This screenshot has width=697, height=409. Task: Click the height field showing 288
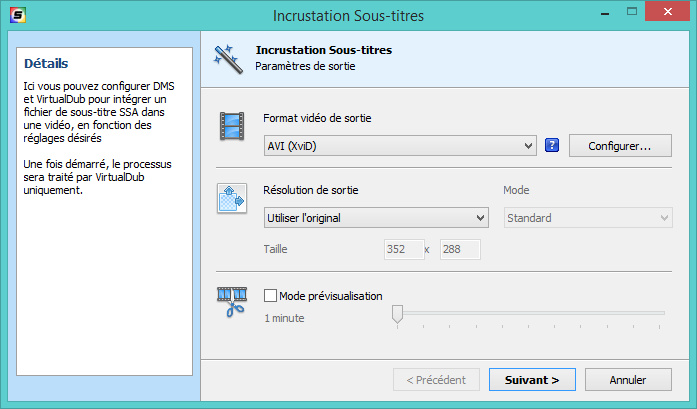(459, 249)
